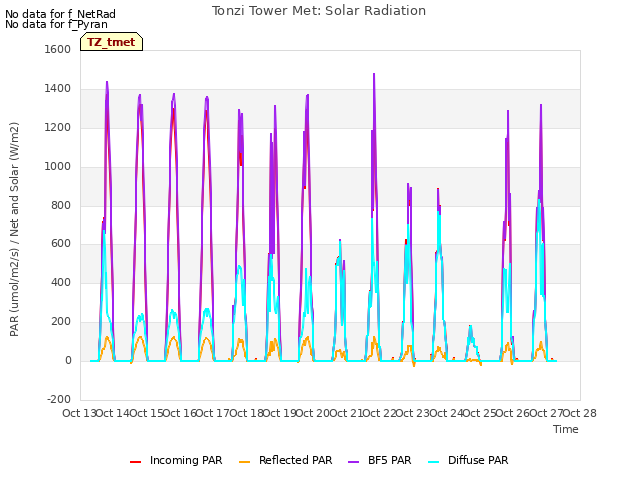640x480 pixels.
Task: Click the TZ_tmet label box
Action: 111,42
